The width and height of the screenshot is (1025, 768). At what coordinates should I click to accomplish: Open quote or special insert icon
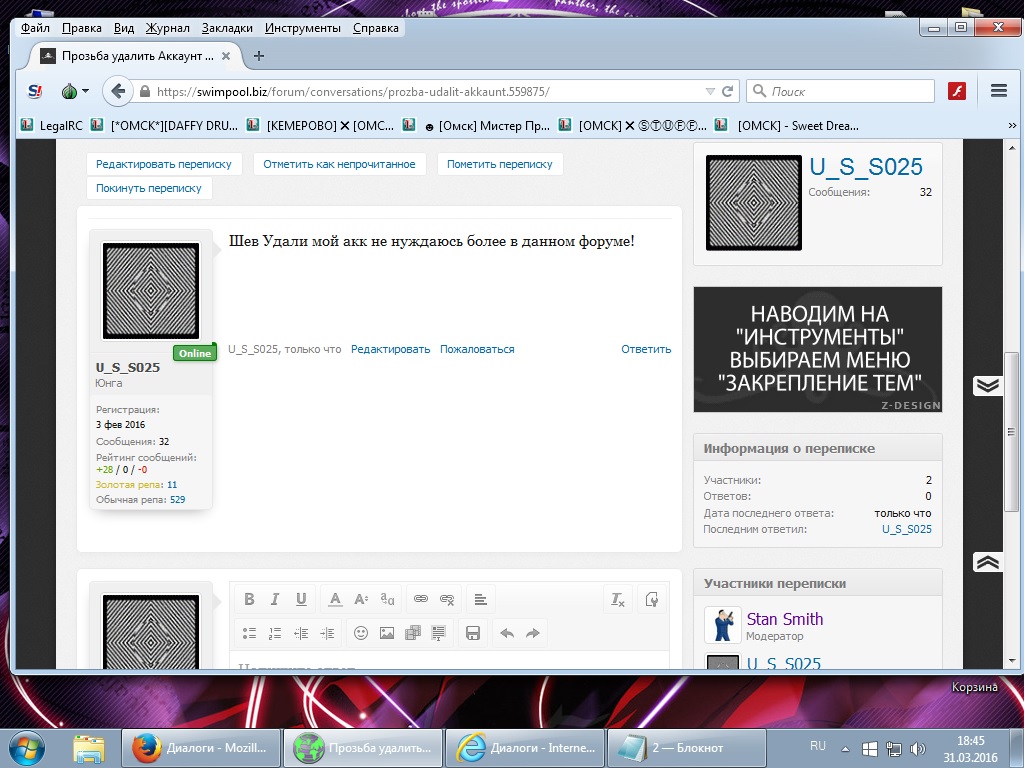(439, 633)
